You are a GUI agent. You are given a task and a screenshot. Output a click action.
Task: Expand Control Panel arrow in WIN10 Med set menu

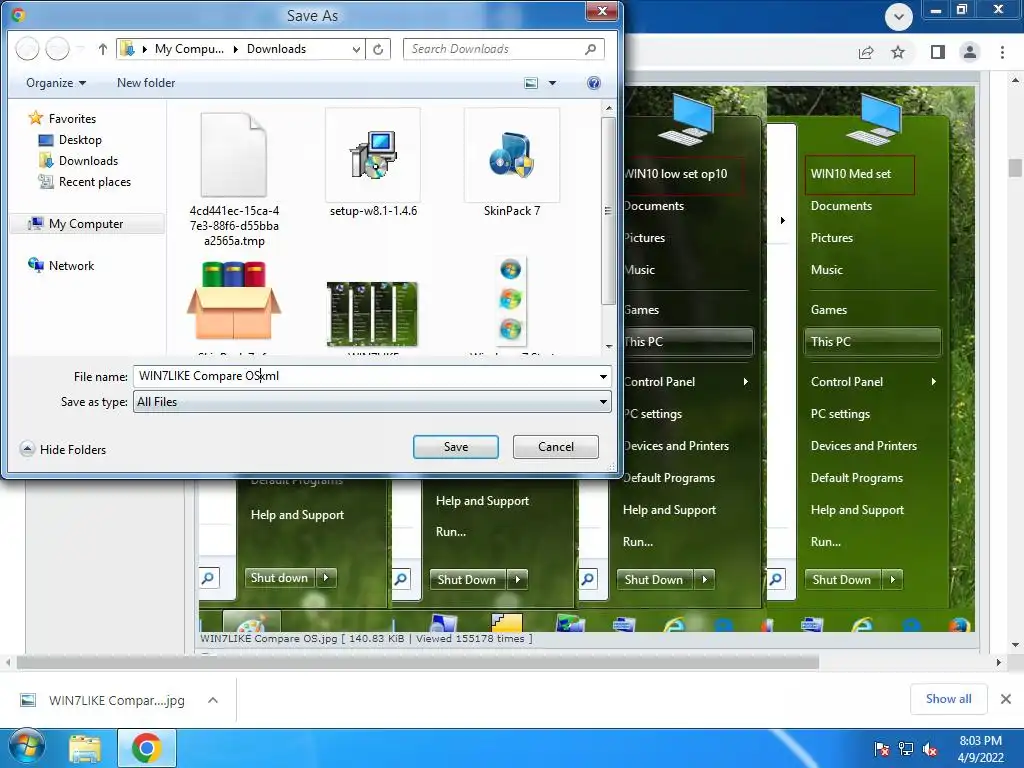[934, 381]
